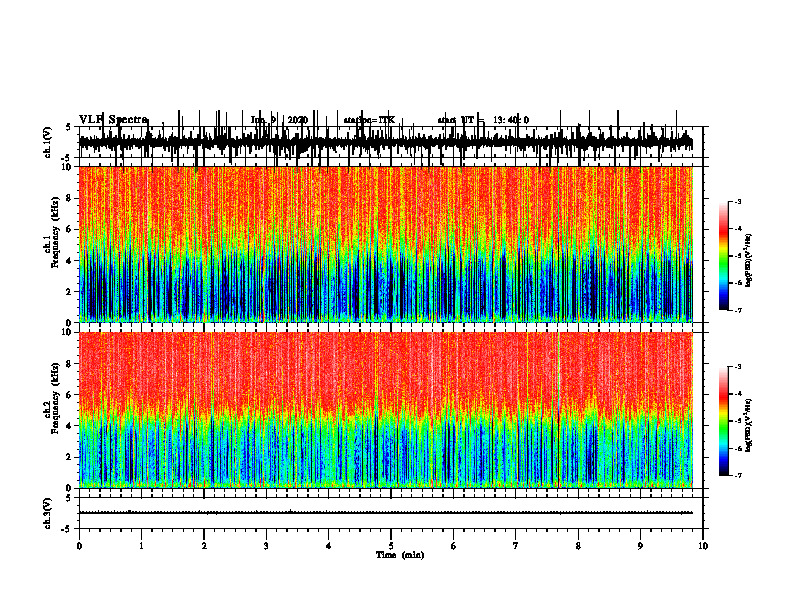Click the 'ch.3(V)' axis label
This screenshot has height=612, width=792.
click(x=48, y=513)
